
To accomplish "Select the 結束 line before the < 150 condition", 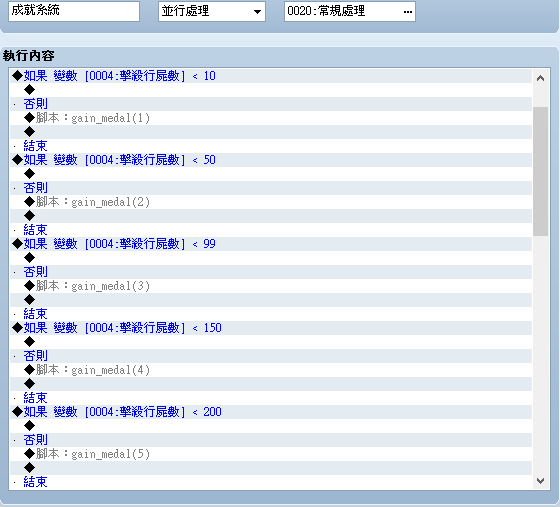I will click(x=271, y=314).
